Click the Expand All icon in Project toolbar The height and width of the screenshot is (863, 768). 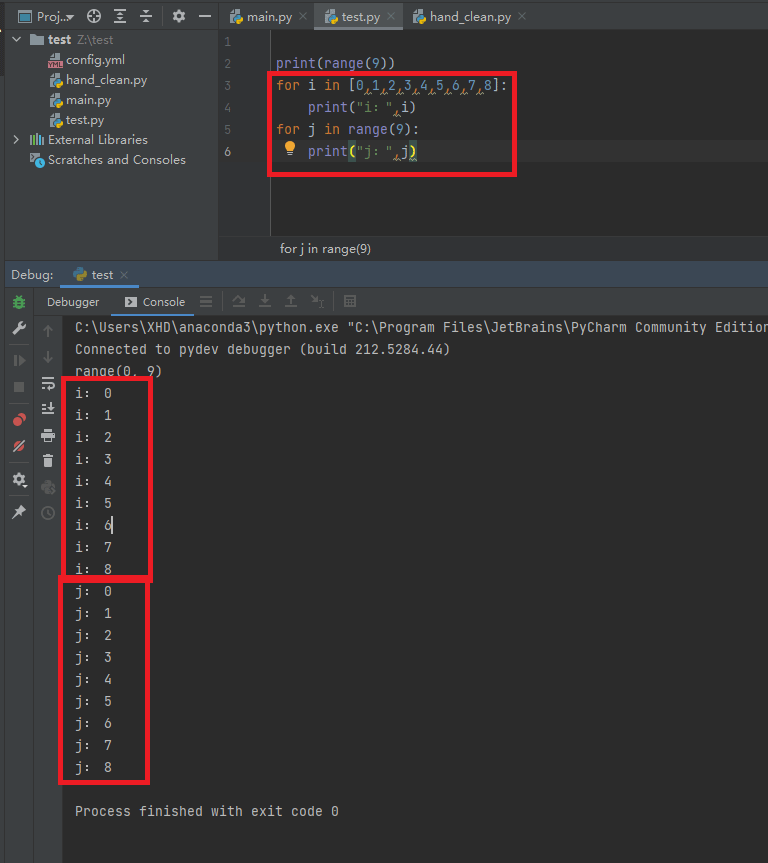[x=120, y=17]
